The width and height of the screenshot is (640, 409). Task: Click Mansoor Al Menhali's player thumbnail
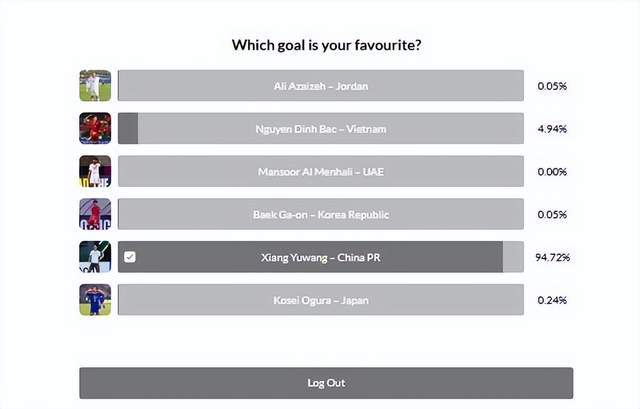click(x=95, y=172)
